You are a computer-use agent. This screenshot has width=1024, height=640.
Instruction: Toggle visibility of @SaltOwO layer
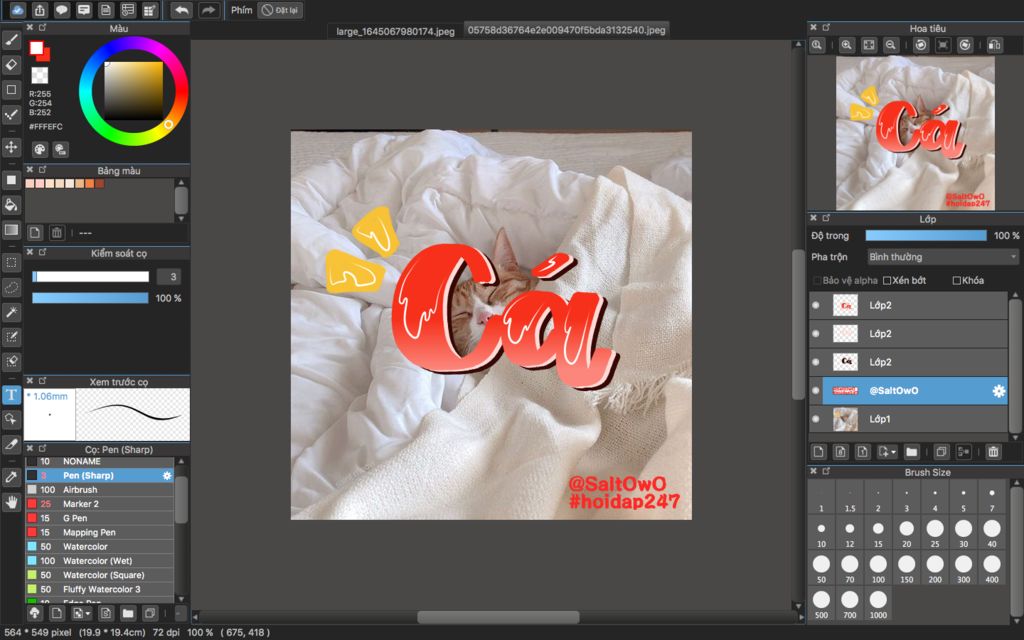pyautogui.click(x=816, y=391)
